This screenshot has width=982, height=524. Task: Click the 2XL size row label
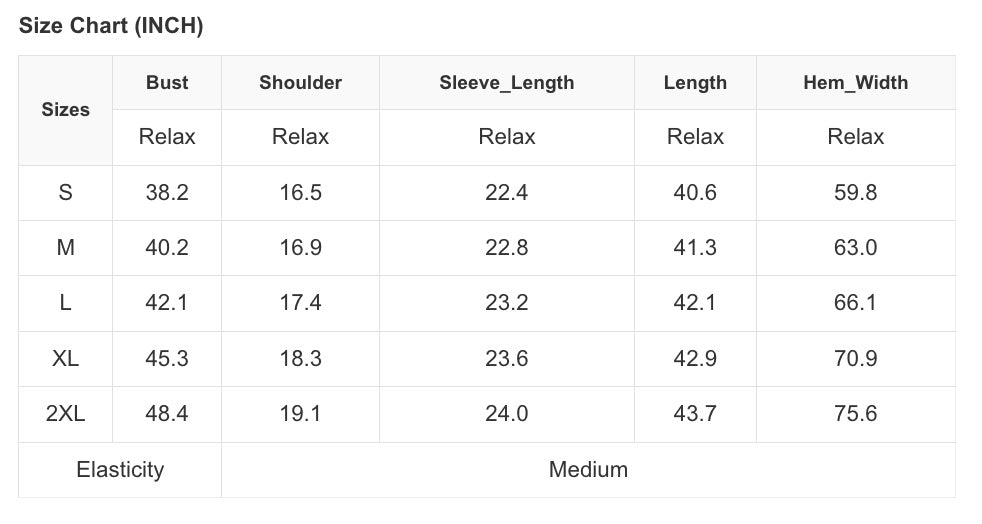pyautogui.click(x=66, y=414)
